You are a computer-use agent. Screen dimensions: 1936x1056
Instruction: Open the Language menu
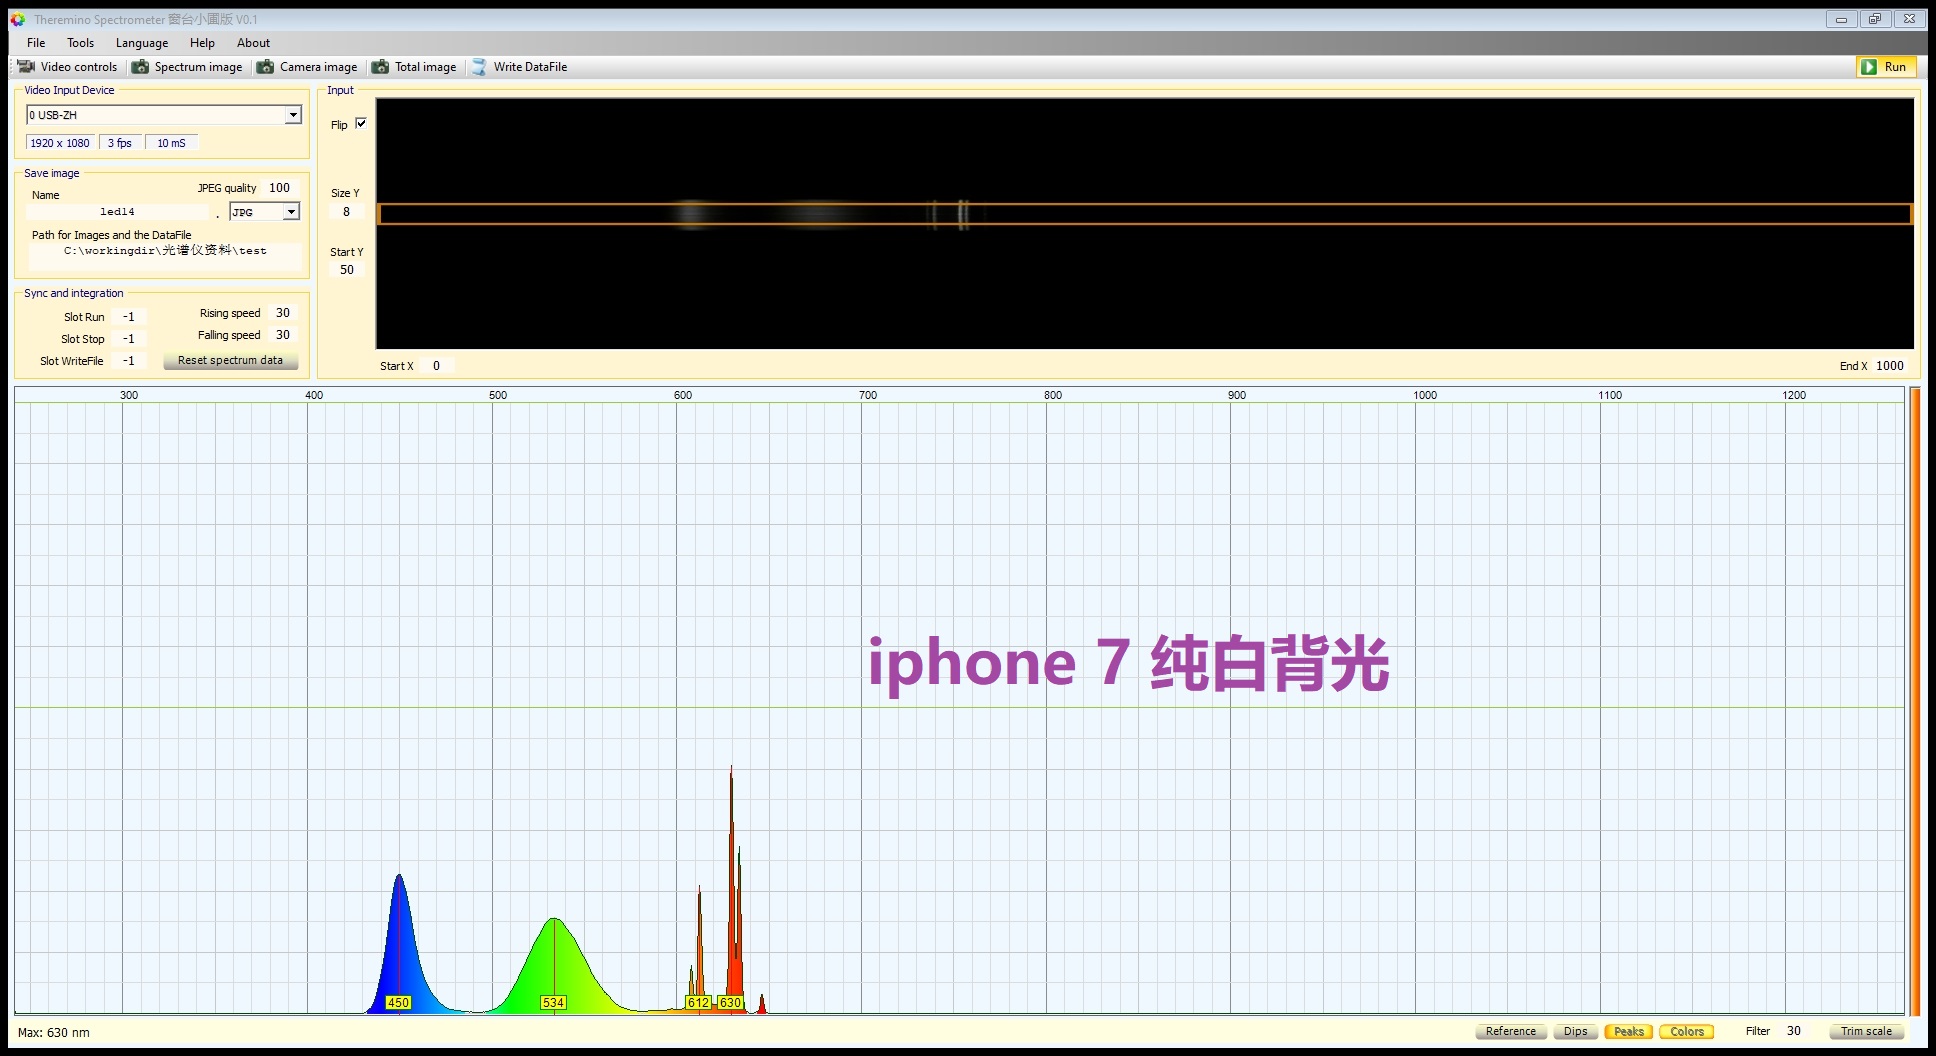point(142,43)
